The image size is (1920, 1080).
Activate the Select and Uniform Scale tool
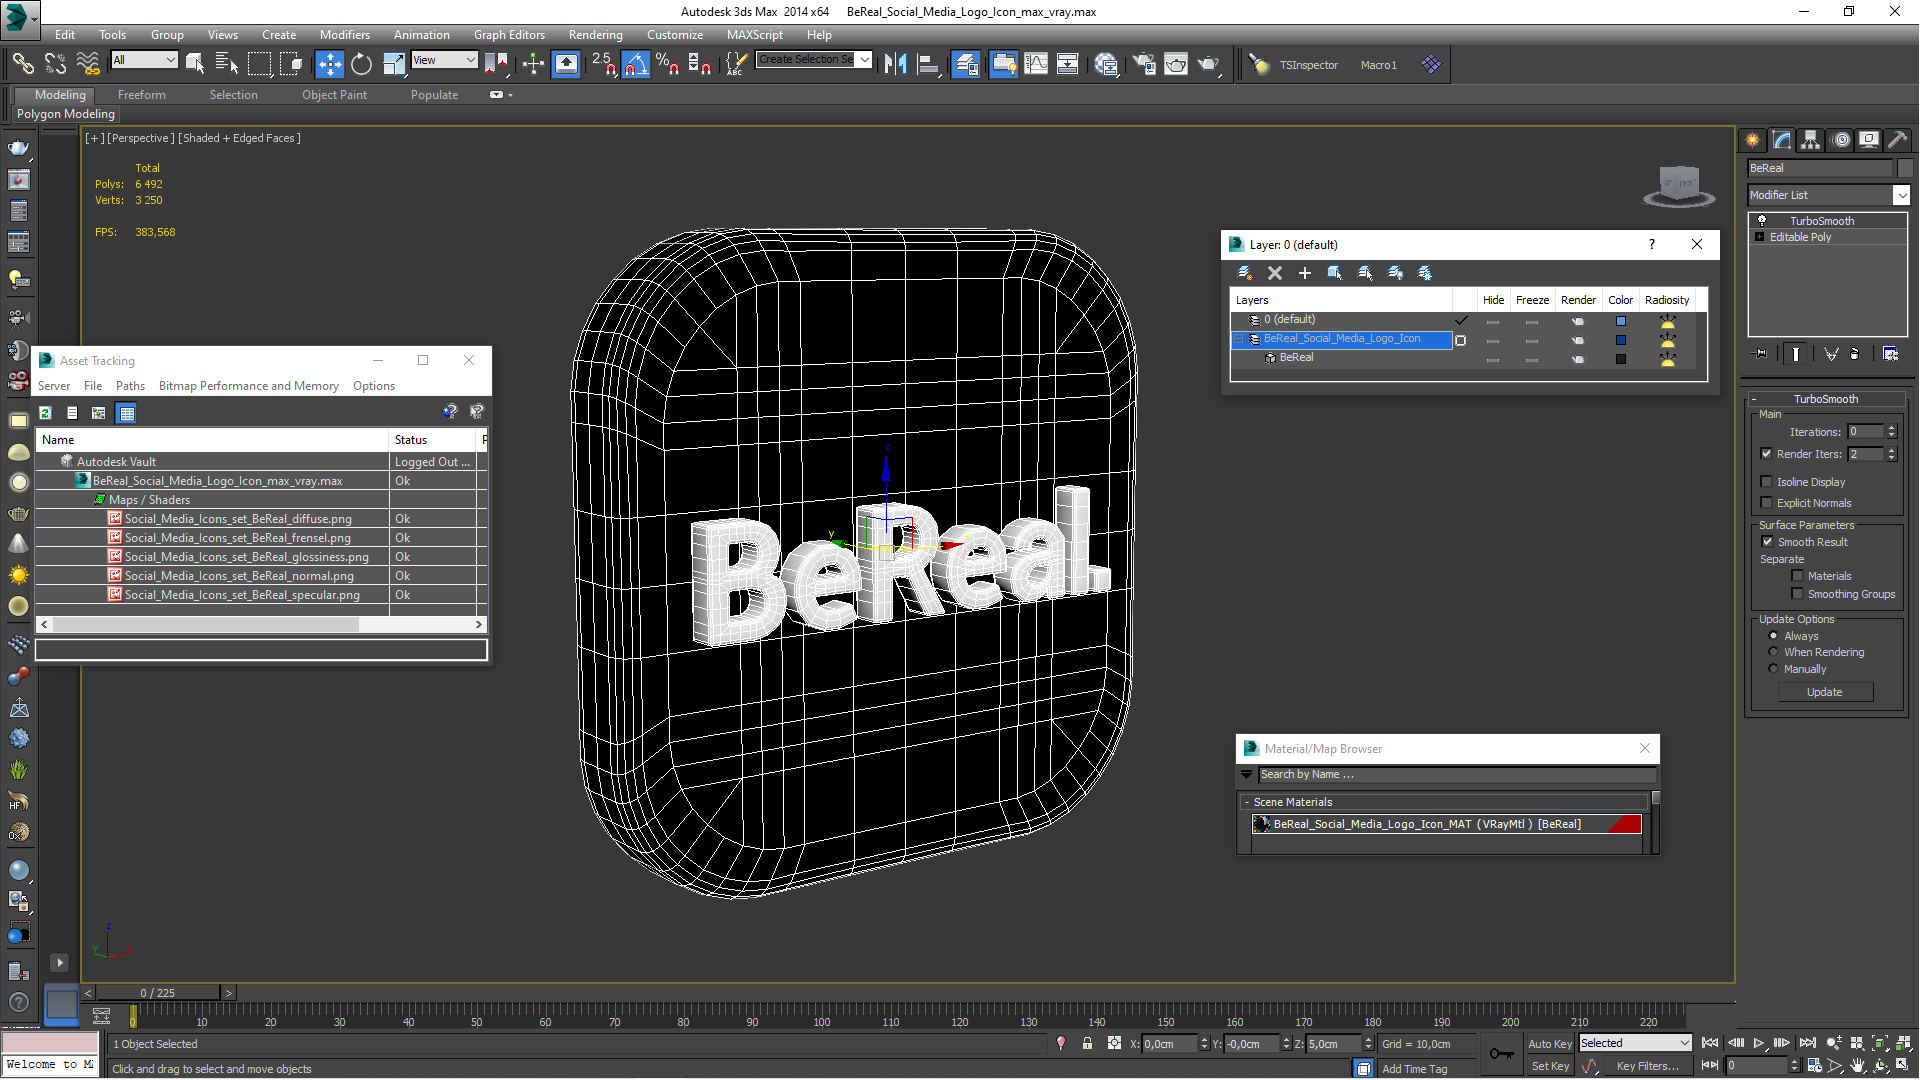click(394, 64)
